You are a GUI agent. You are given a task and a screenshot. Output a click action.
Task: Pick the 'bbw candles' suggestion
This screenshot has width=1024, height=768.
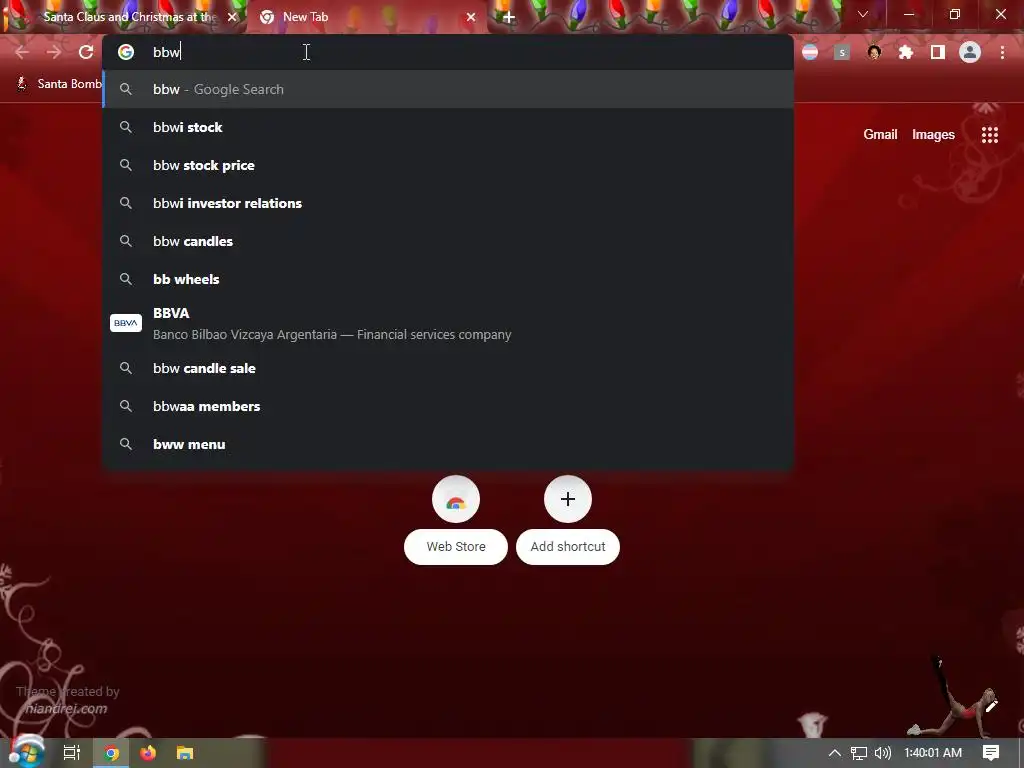point(448,241)
